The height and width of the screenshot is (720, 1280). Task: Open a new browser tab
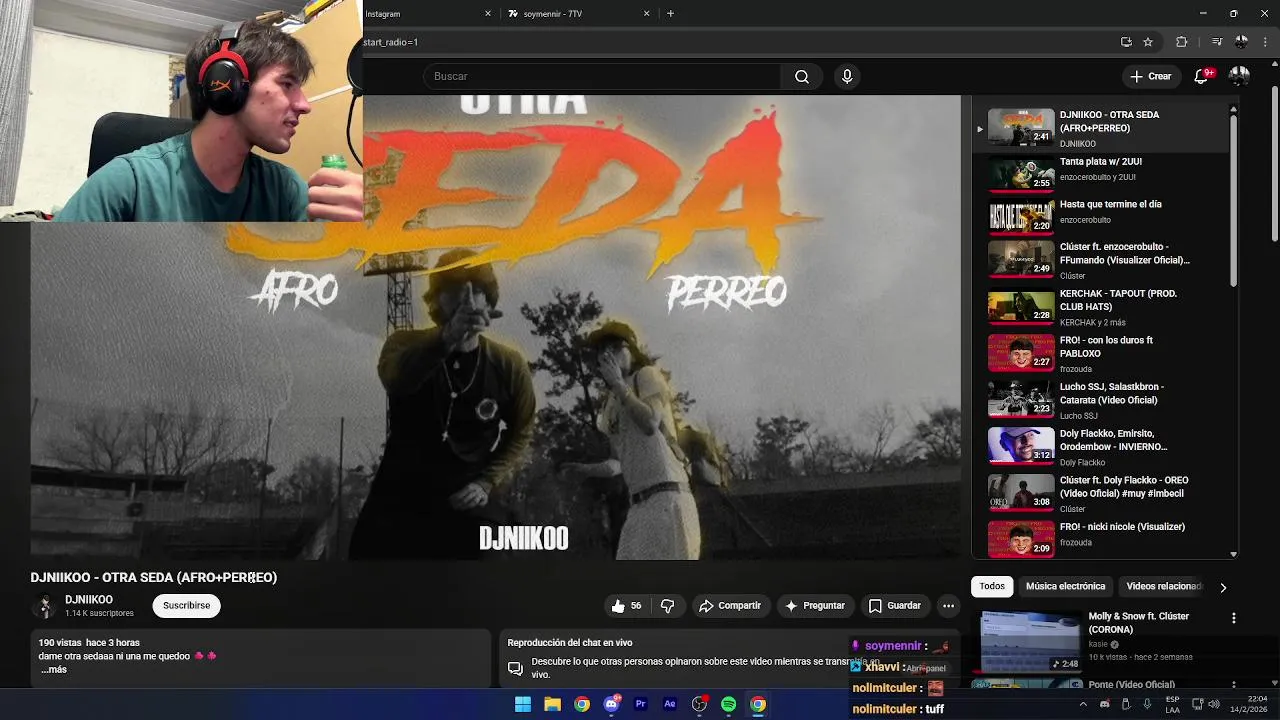(670, 14)
